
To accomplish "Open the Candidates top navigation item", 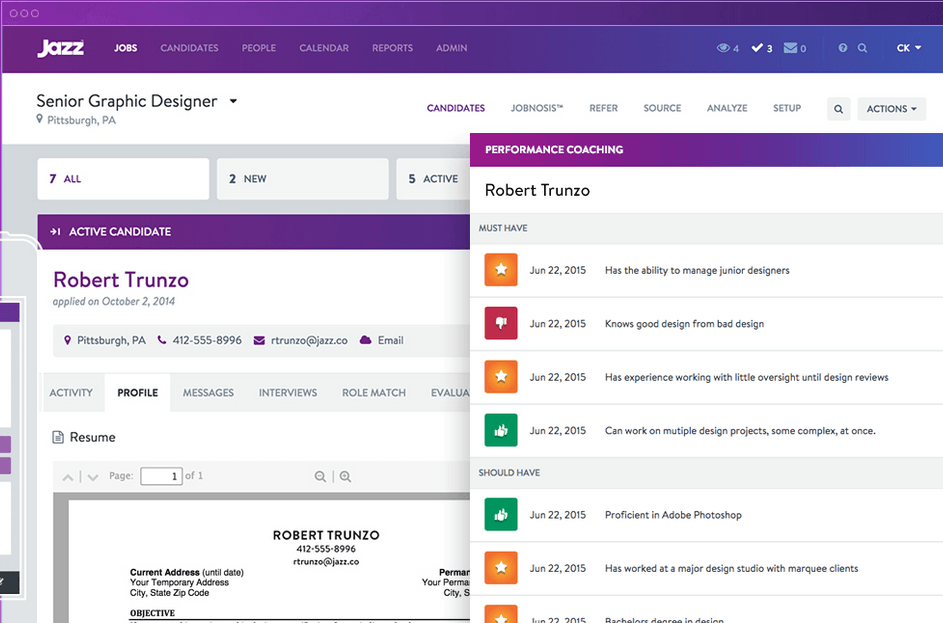I will 189,48.
